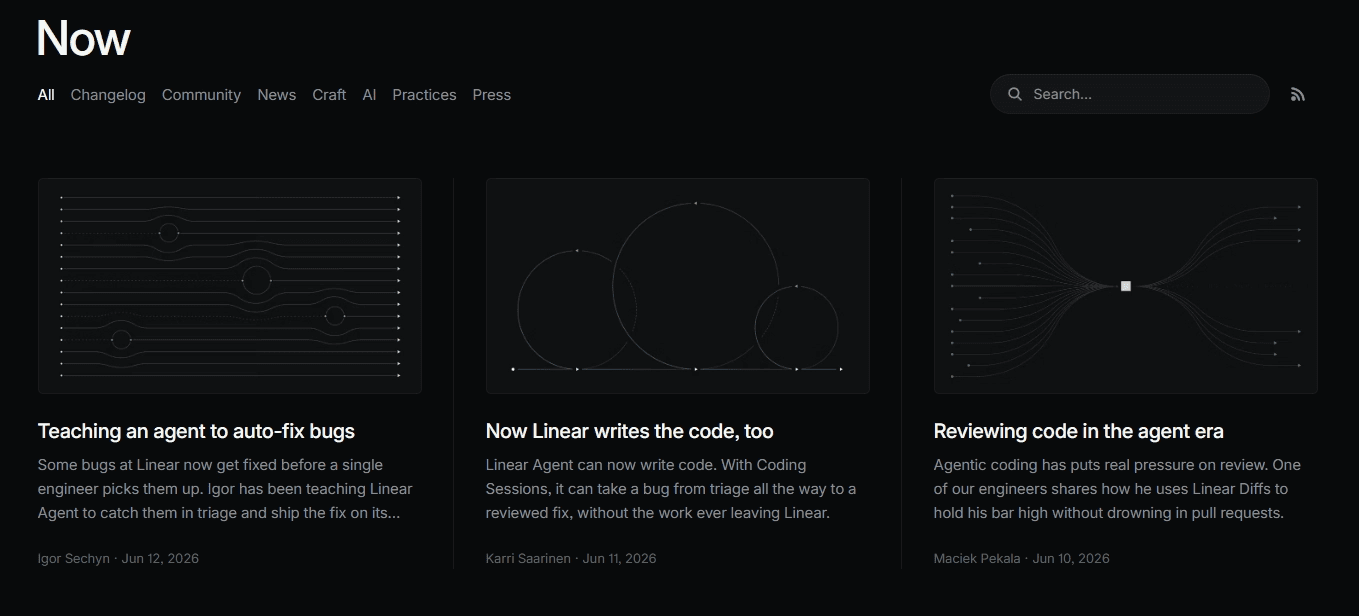Click byline 'Maciek Pekala · Jun 10, 2026'

coord(1021,559)
